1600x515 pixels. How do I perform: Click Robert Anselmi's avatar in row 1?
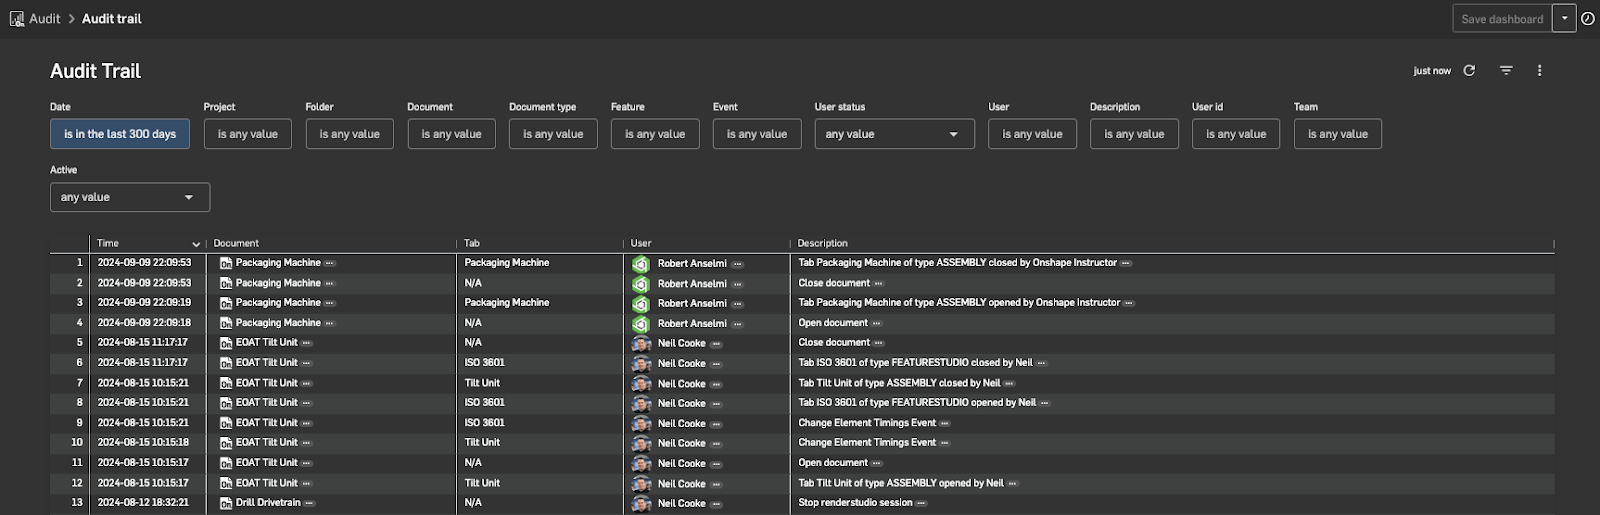(x=641, y=264)
